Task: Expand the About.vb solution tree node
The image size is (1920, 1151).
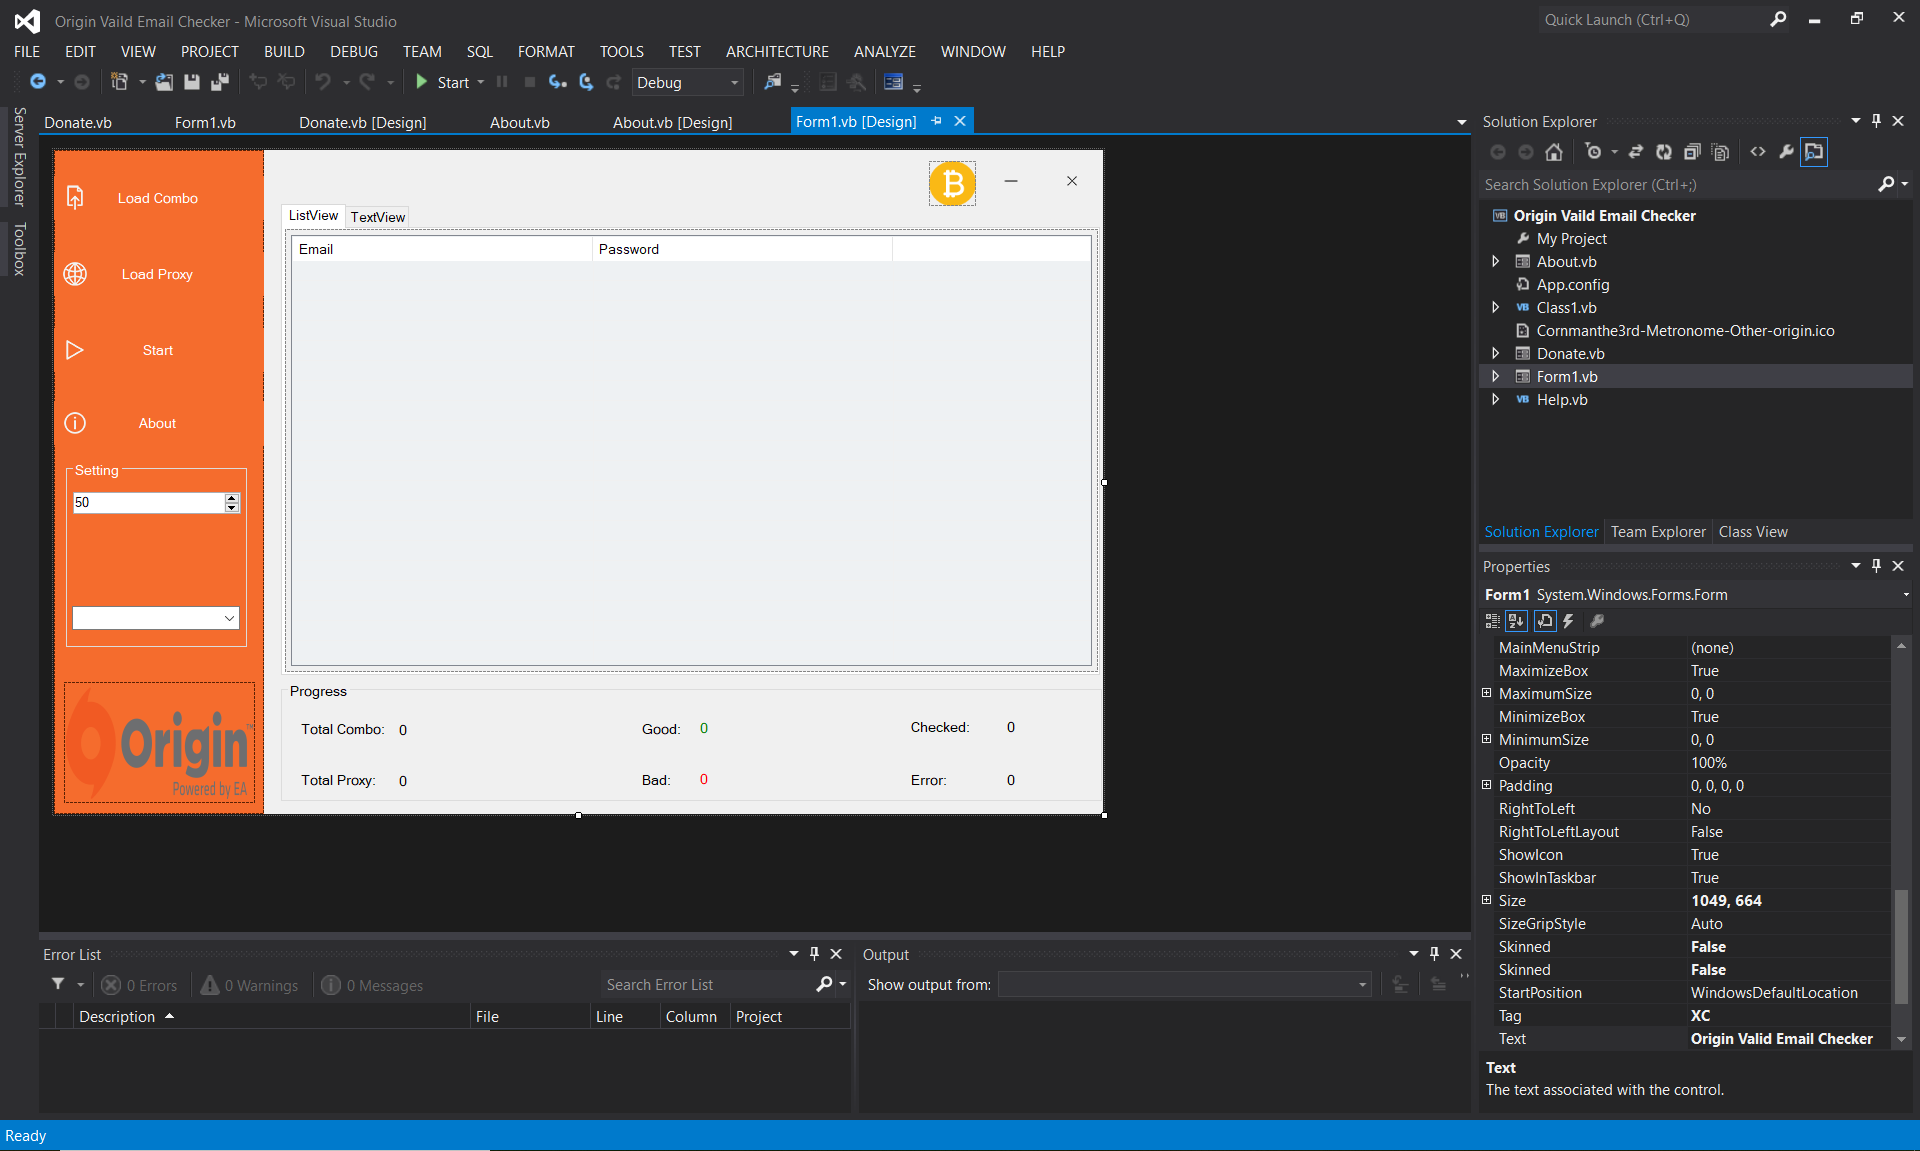Action: [x=1497, y=260]
